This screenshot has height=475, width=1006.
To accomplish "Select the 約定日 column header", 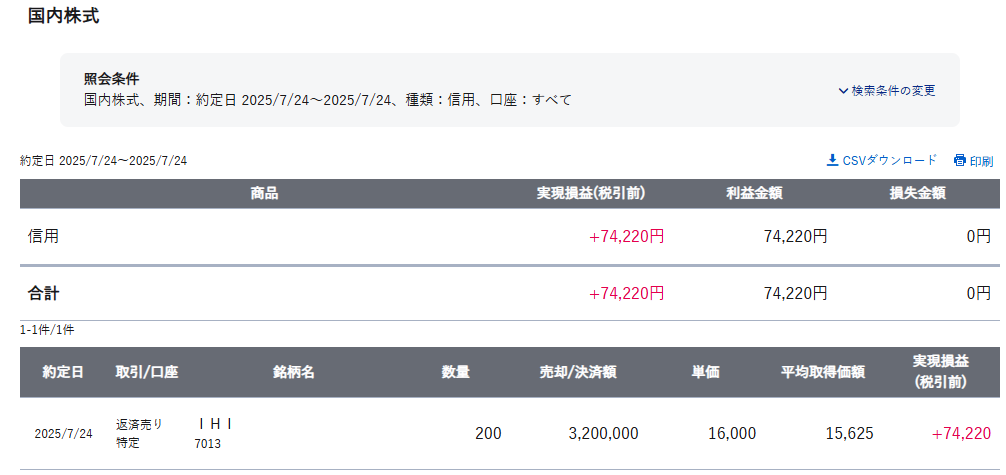I will pyautogui.click(x=64, y=372).
